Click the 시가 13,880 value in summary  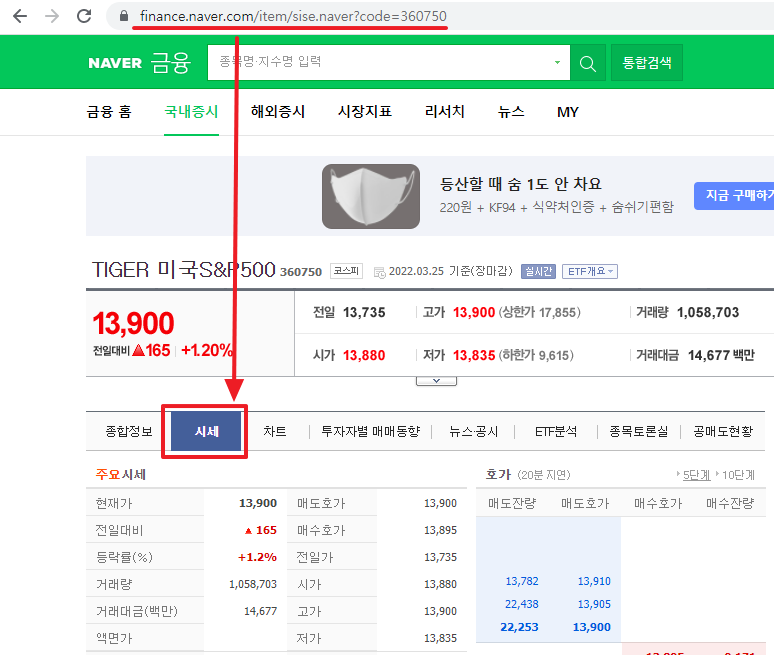pos(364,355)
